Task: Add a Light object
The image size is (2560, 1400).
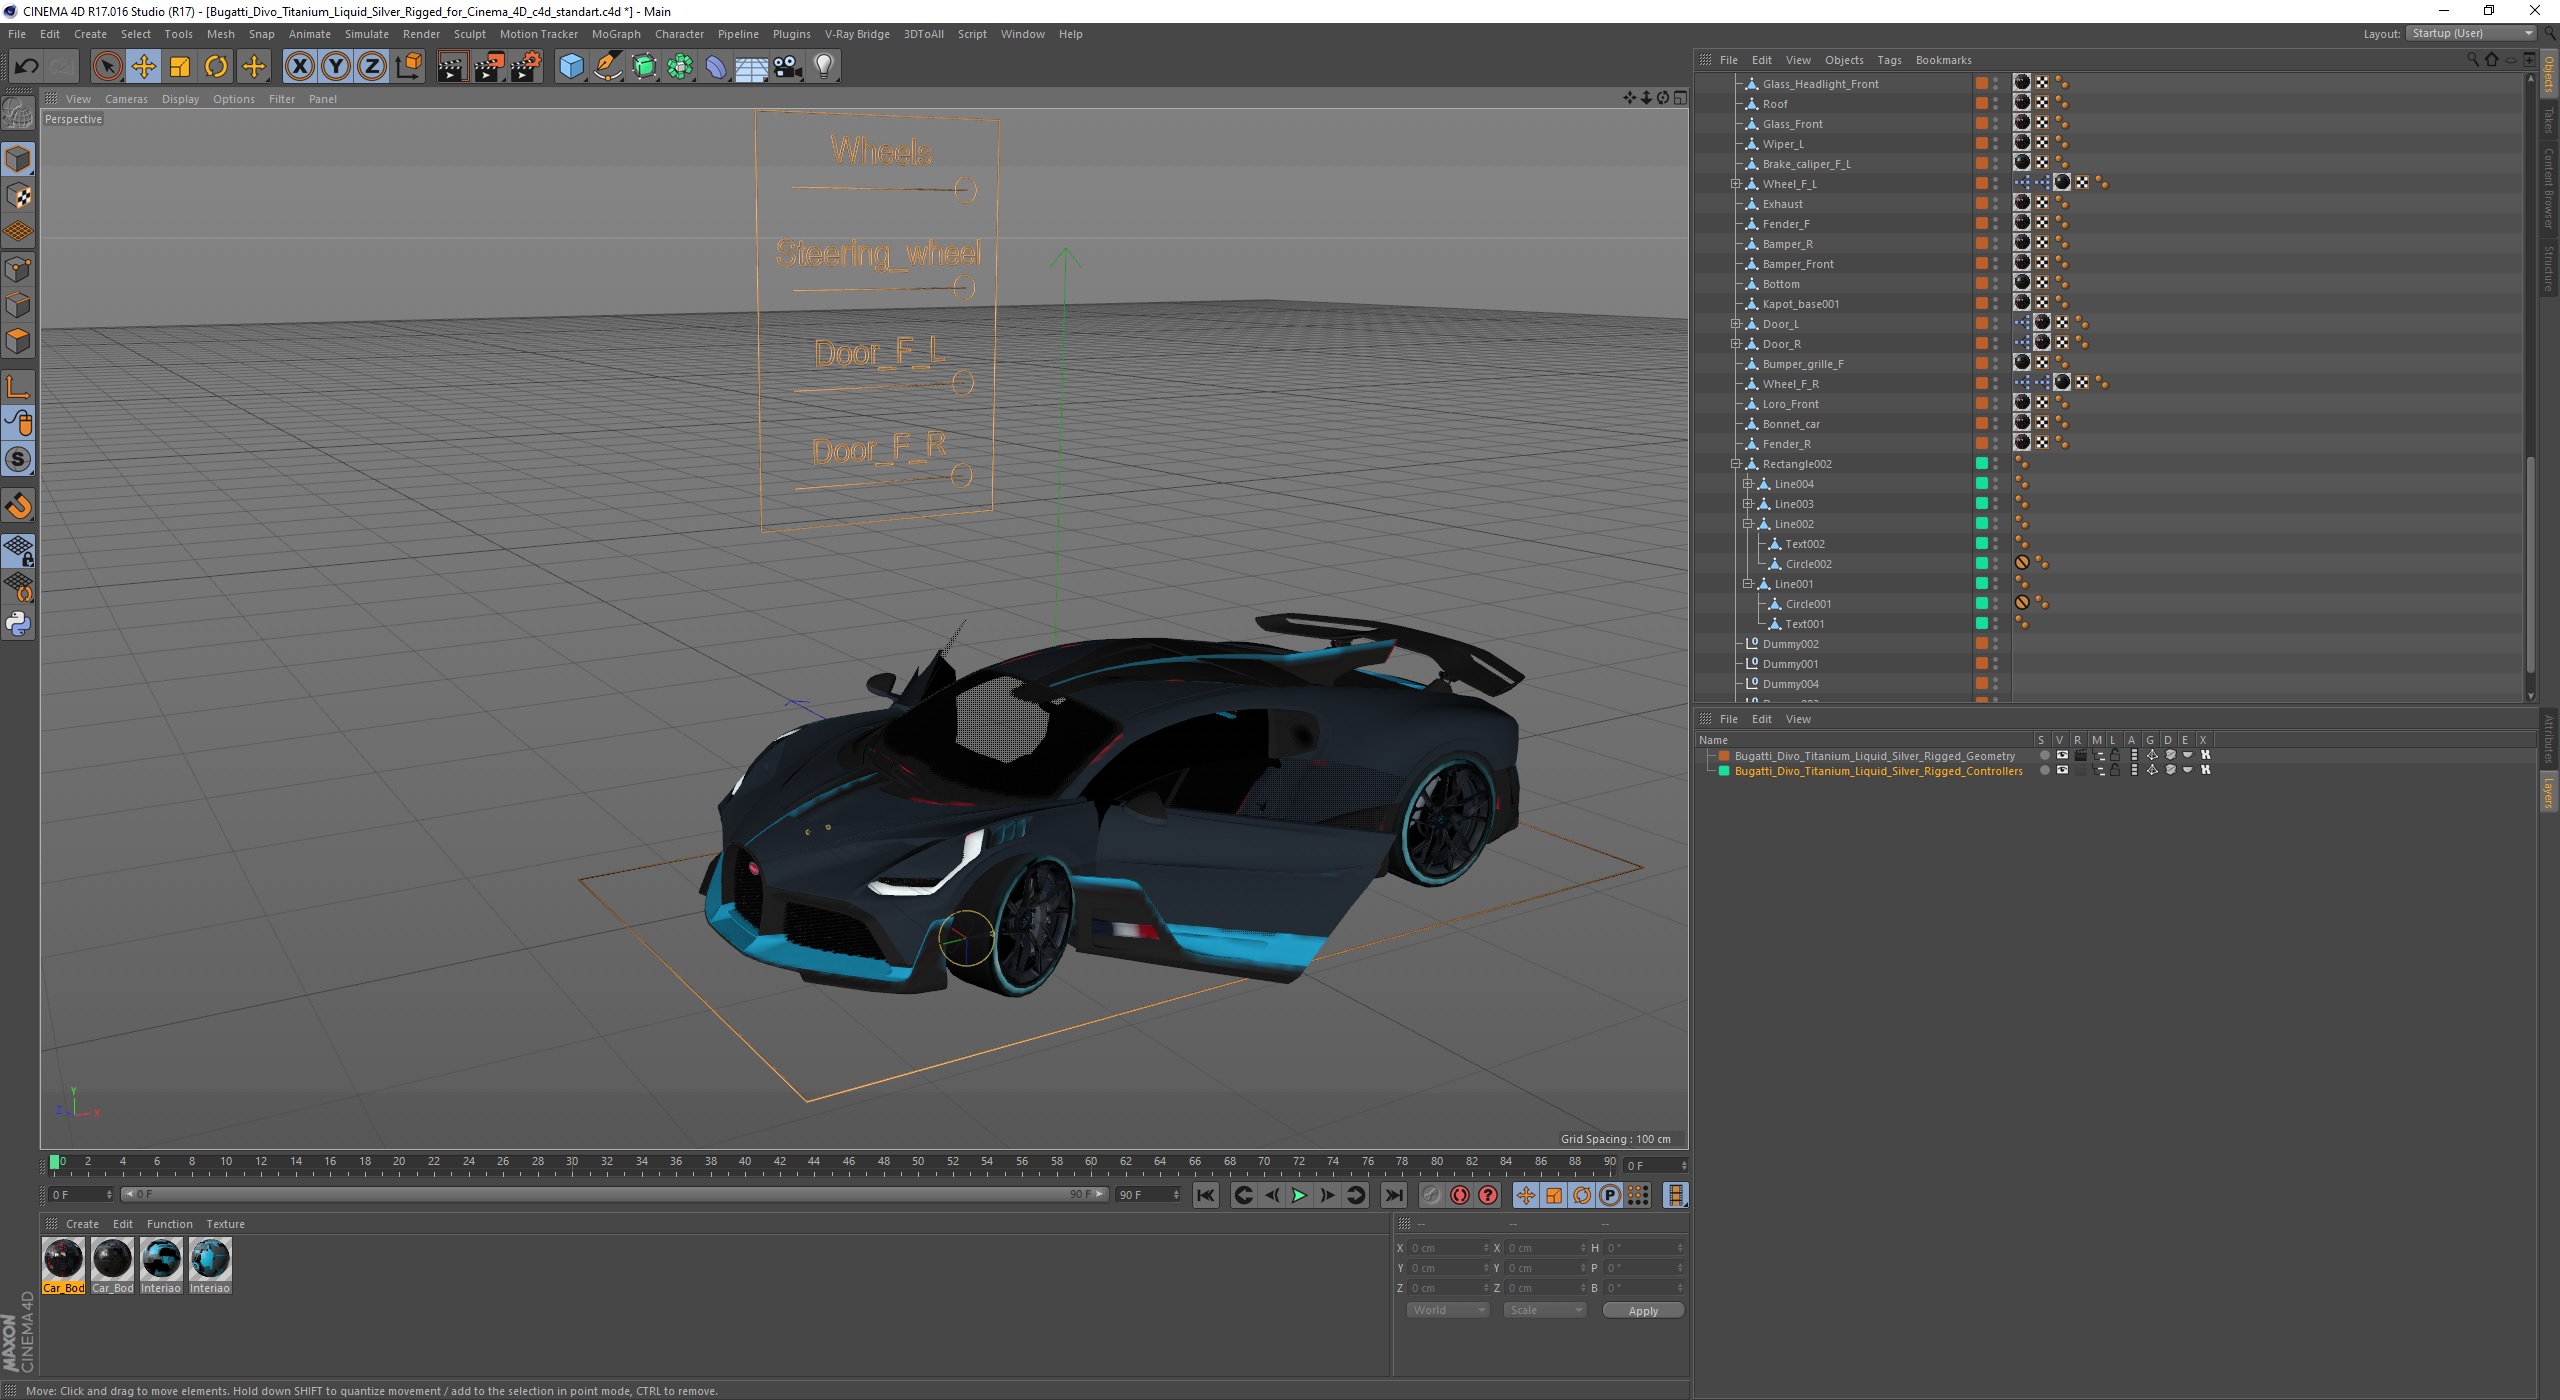Action: coord(824,67)
